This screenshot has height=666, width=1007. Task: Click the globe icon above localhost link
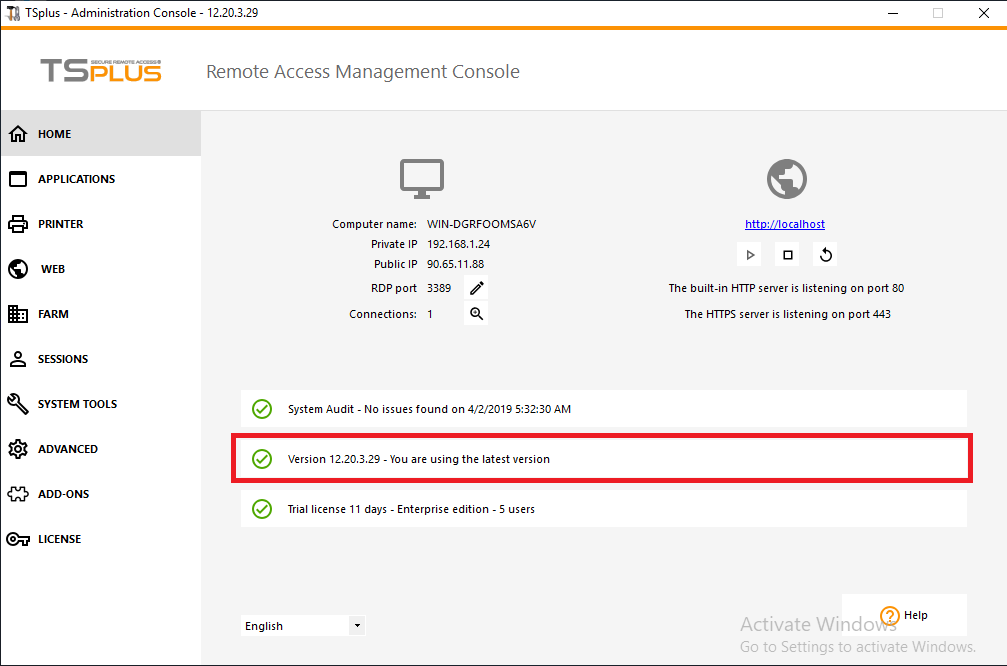[786, 180]
